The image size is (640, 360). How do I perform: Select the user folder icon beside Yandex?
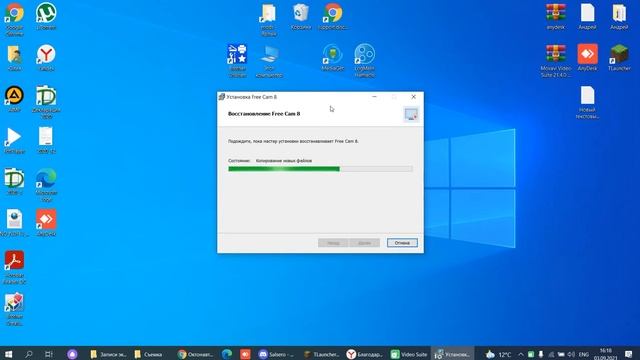click(14, 58)
